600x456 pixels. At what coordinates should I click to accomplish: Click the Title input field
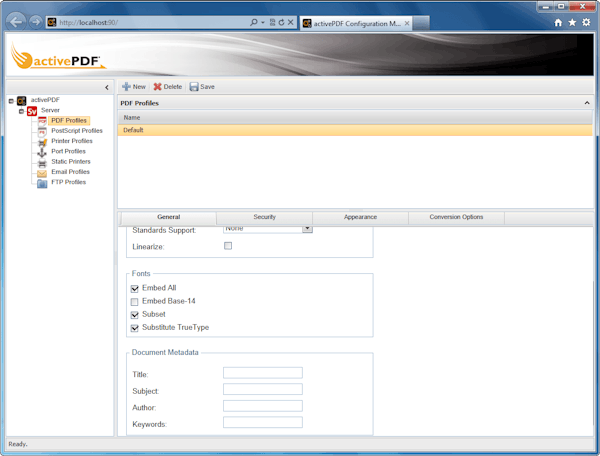(263, 373)
